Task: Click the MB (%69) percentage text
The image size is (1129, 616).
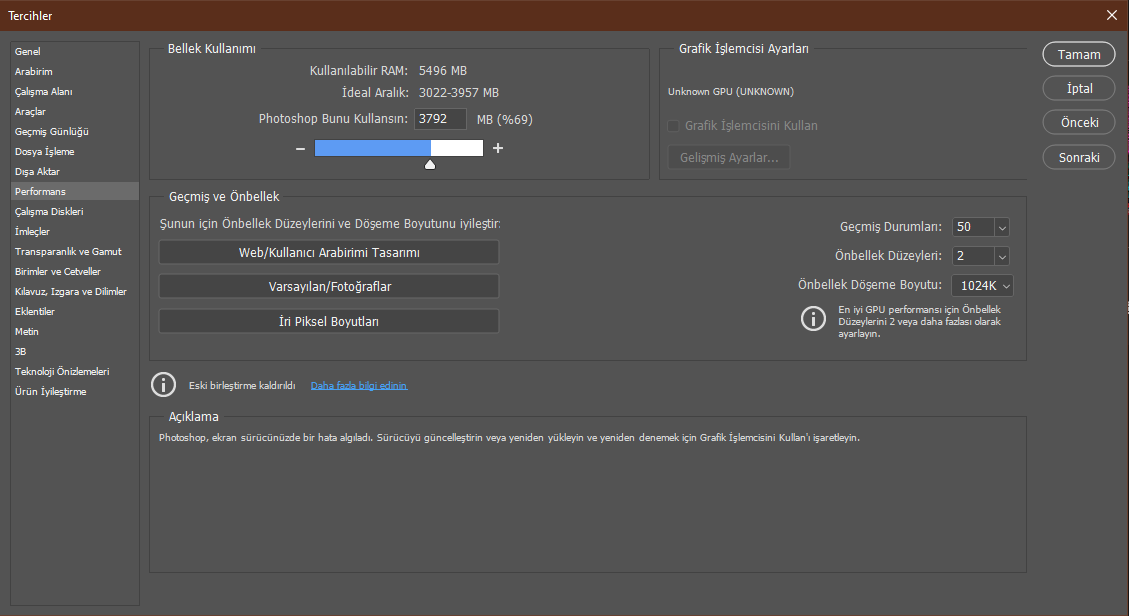Action: 505,119
